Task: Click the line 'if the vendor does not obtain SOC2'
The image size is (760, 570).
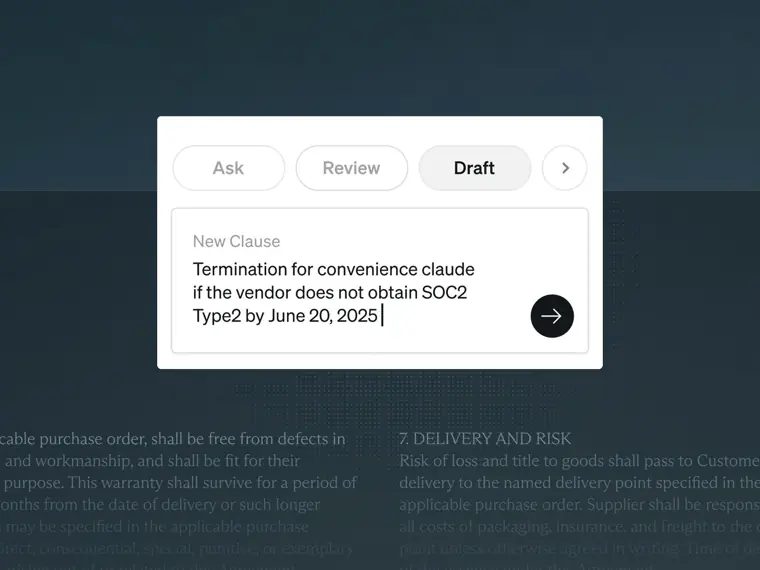Action: click(330, 293)
